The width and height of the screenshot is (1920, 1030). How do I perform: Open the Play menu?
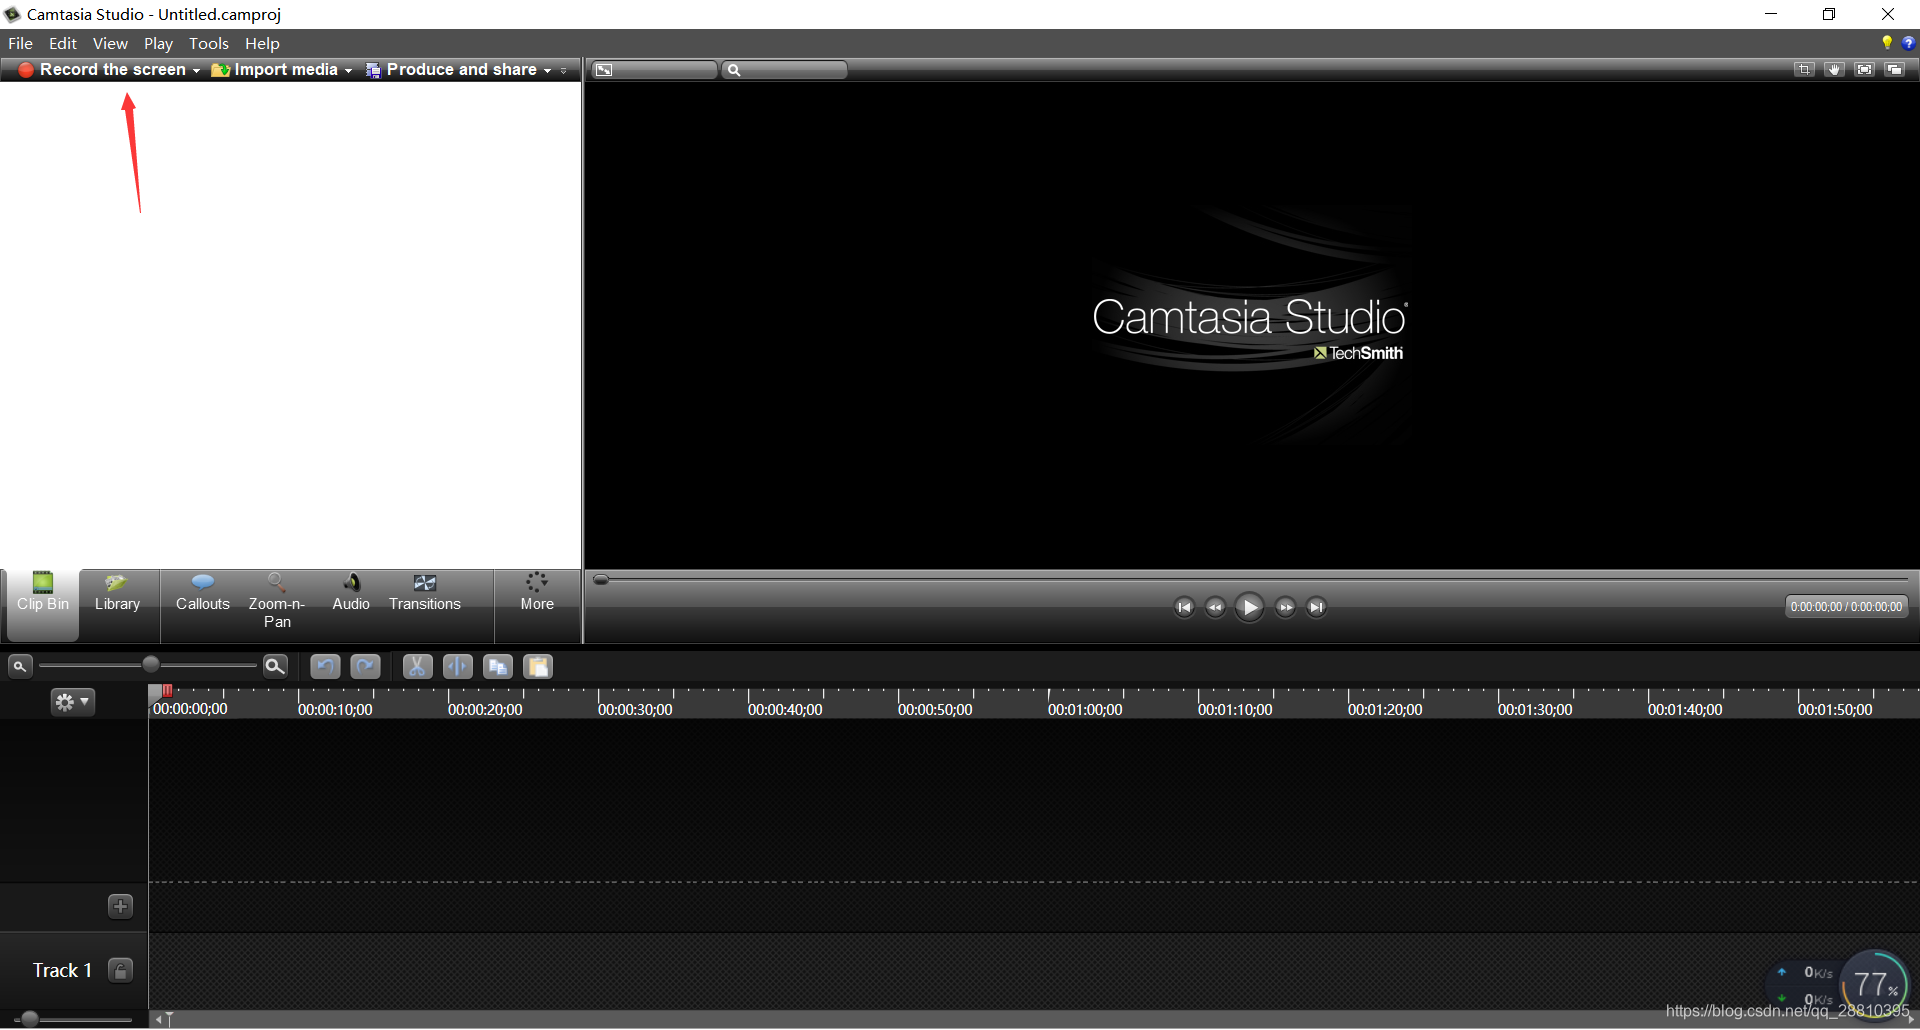pos(158,44)
